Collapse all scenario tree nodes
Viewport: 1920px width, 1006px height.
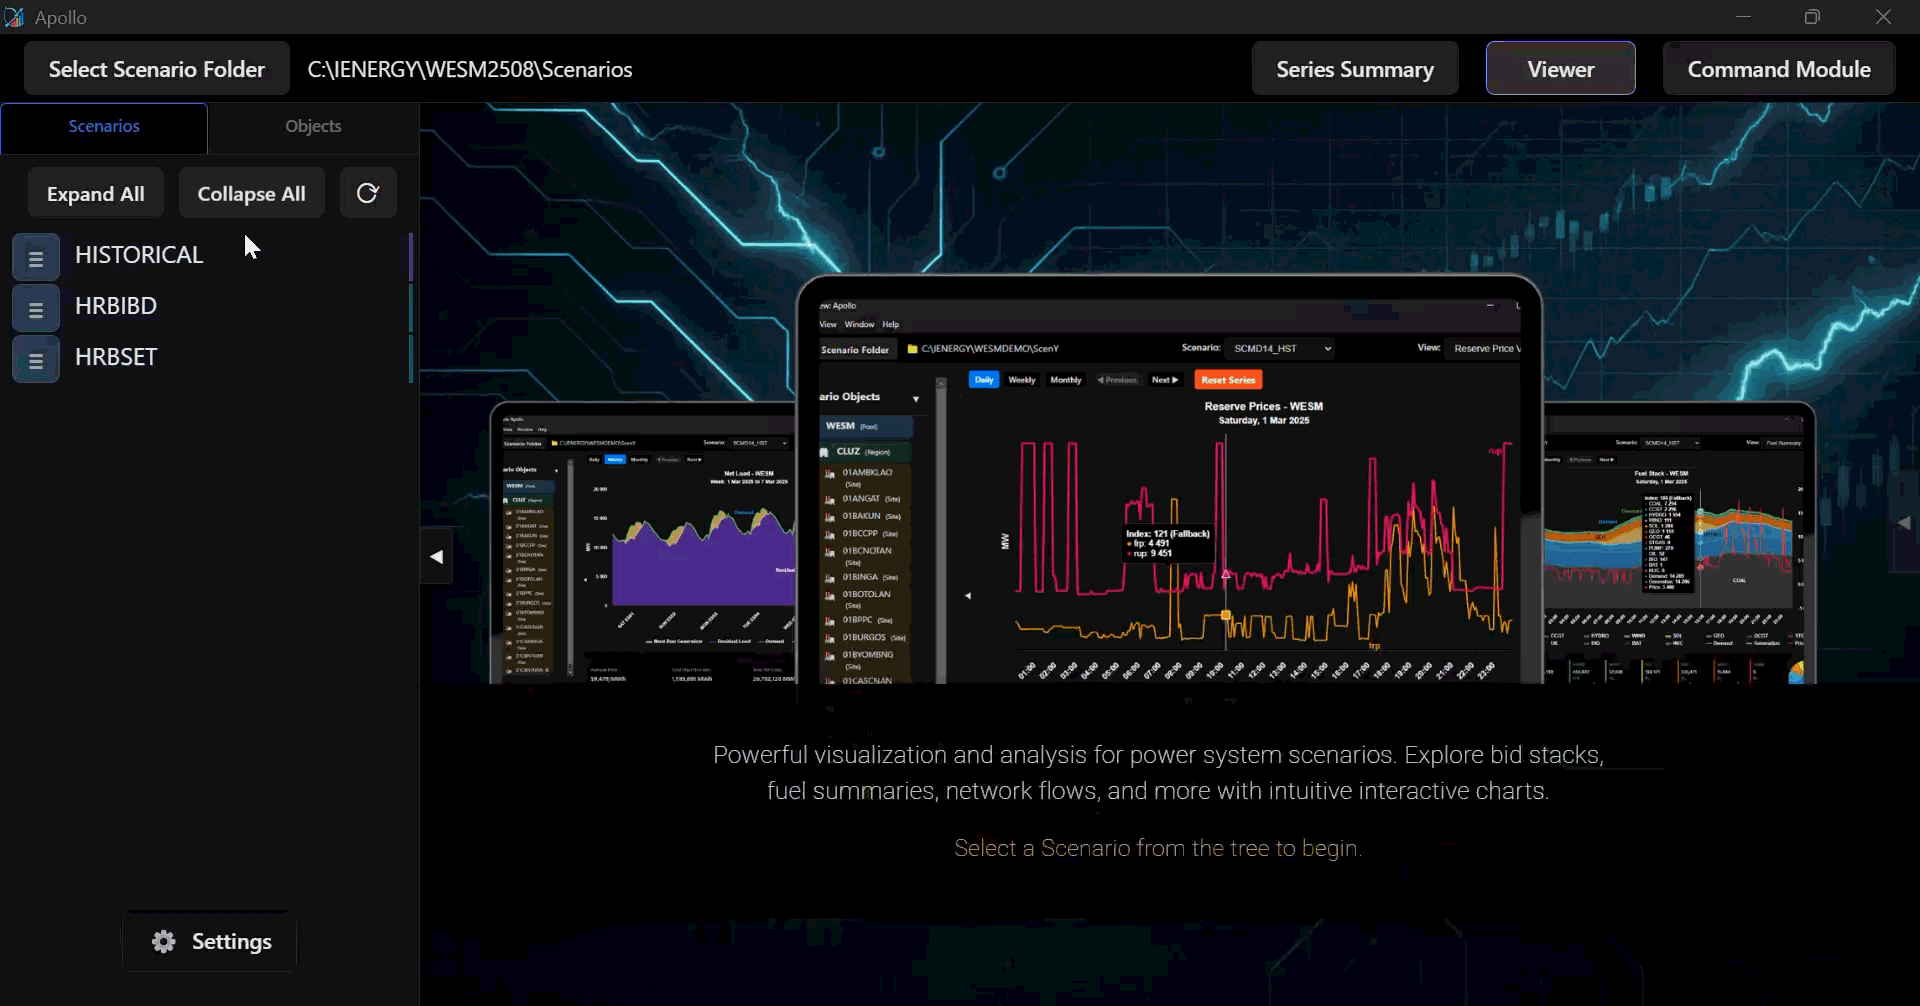(251, 193)
